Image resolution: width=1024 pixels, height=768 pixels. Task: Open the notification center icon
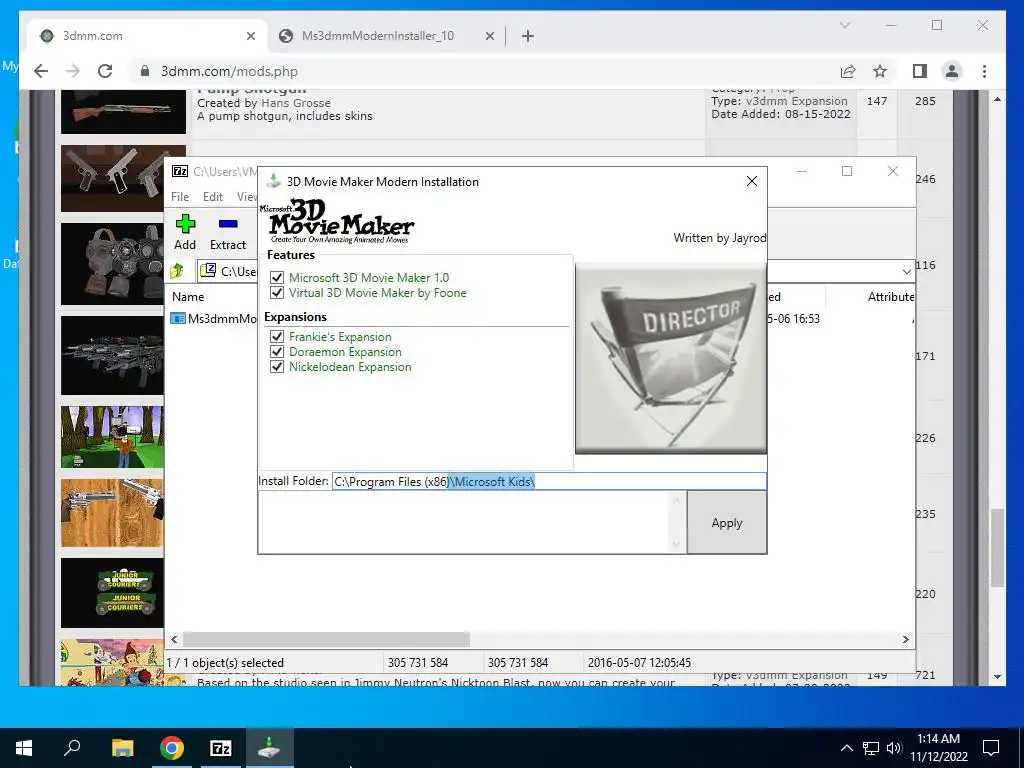coord(991,748)
